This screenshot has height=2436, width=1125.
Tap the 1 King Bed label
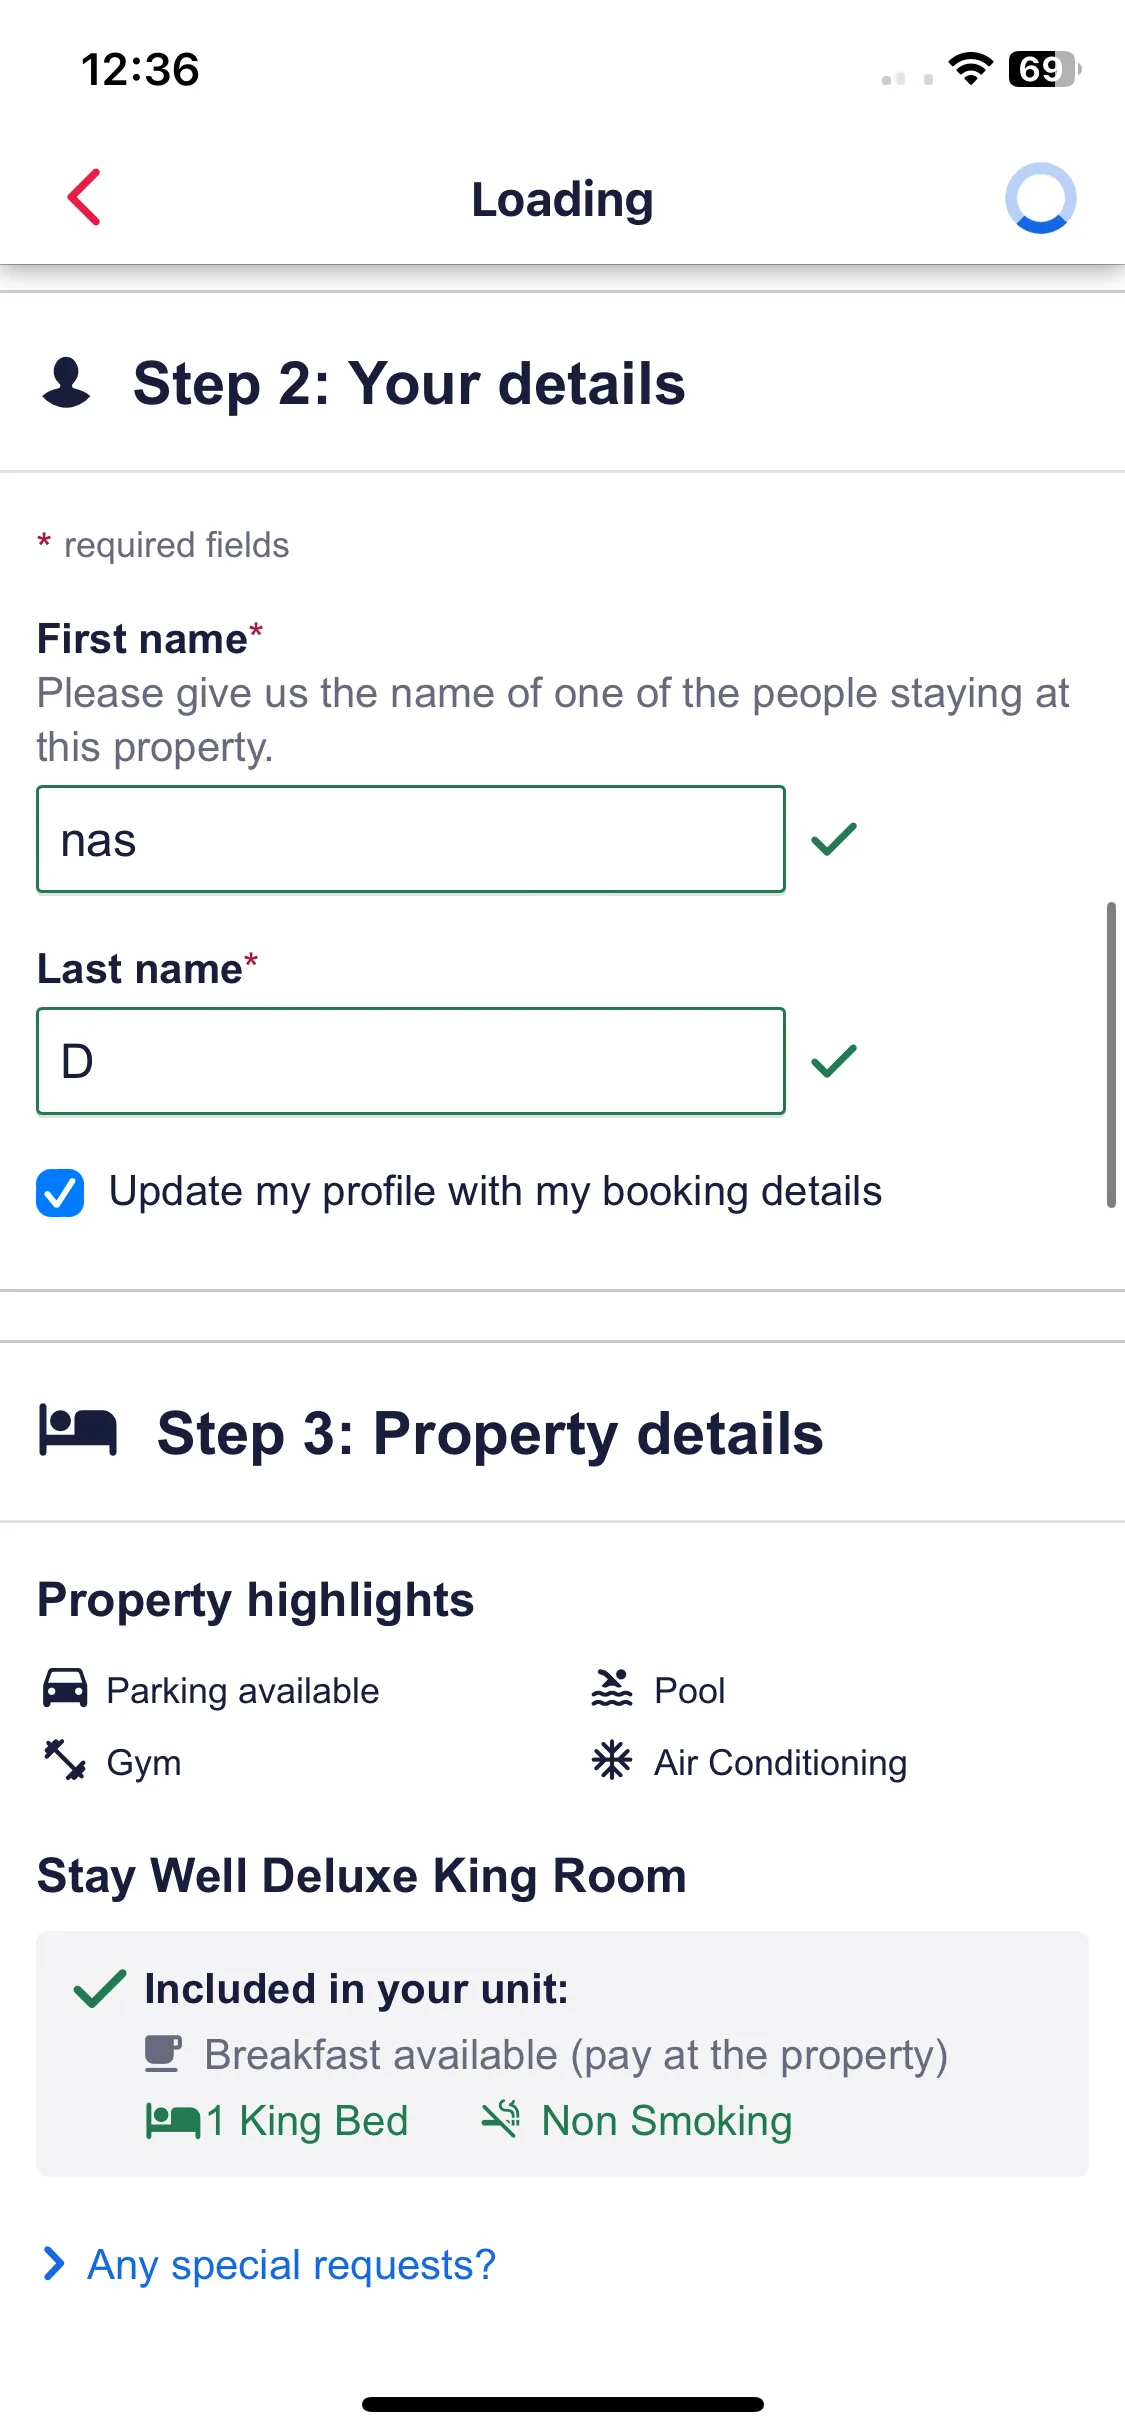307,2120
